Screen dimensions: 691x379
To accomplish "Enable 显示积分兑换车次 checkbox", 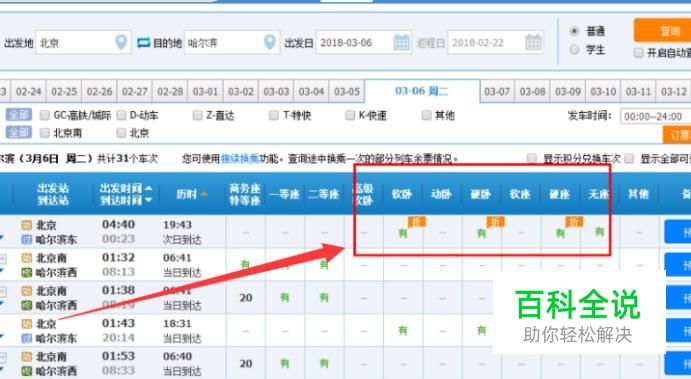I will 532,159.
